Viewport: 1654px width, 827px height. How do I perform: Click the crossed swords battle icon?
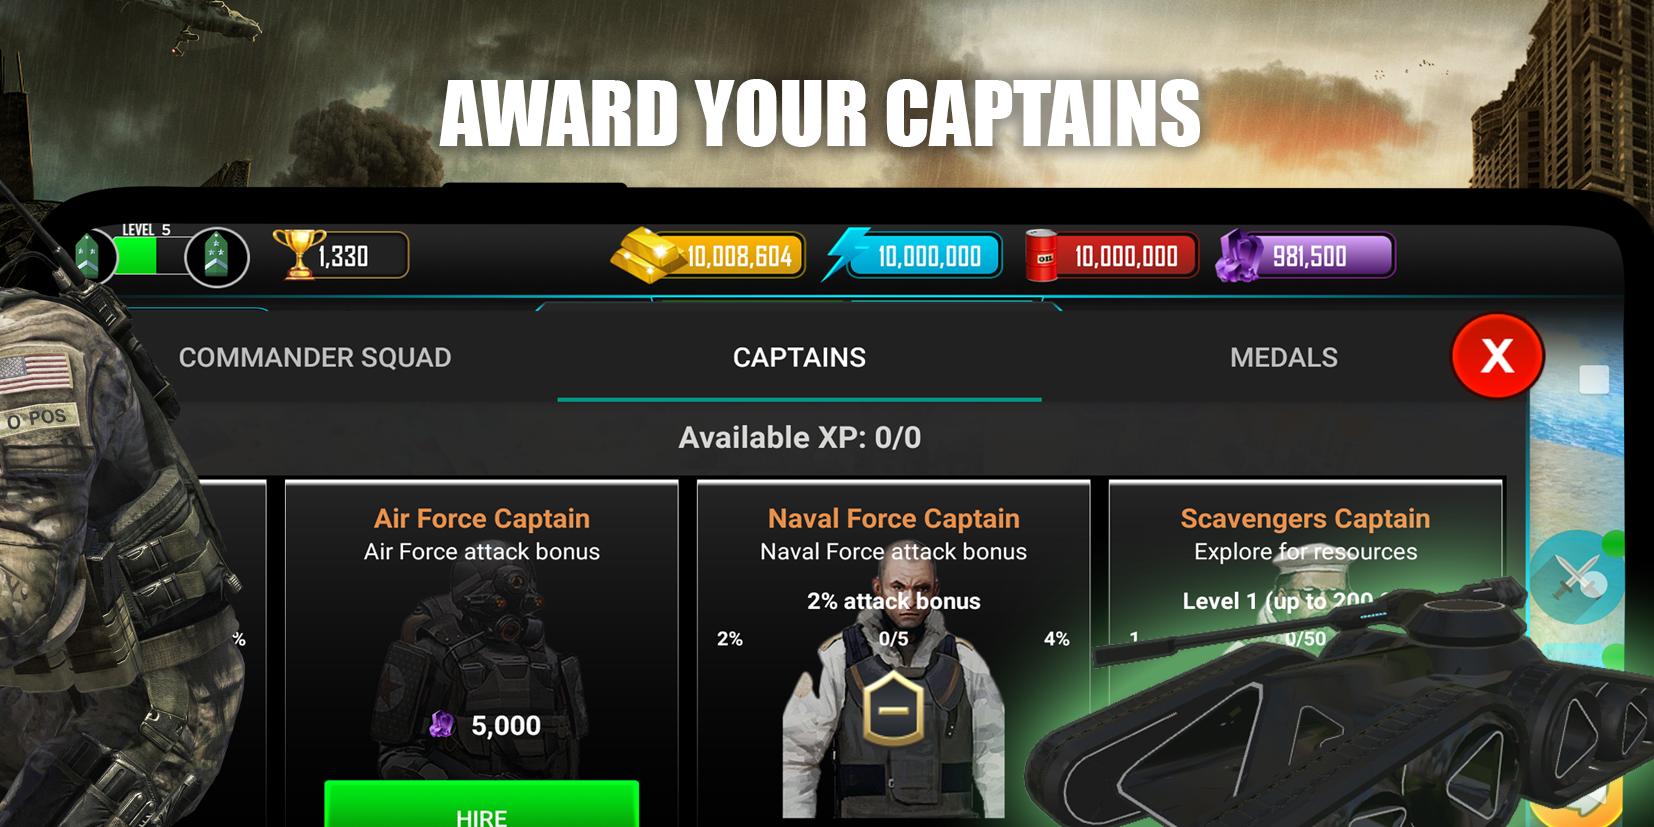1578,577
